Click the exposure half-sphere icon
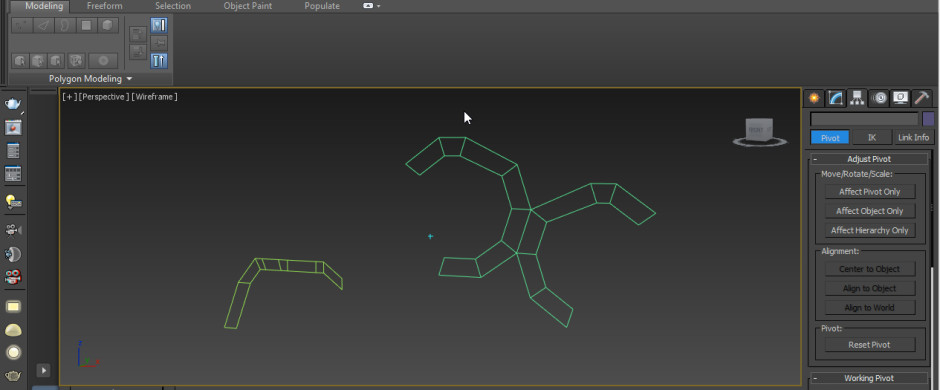Screen dimensions: 940x390 (x=13, y=254)
